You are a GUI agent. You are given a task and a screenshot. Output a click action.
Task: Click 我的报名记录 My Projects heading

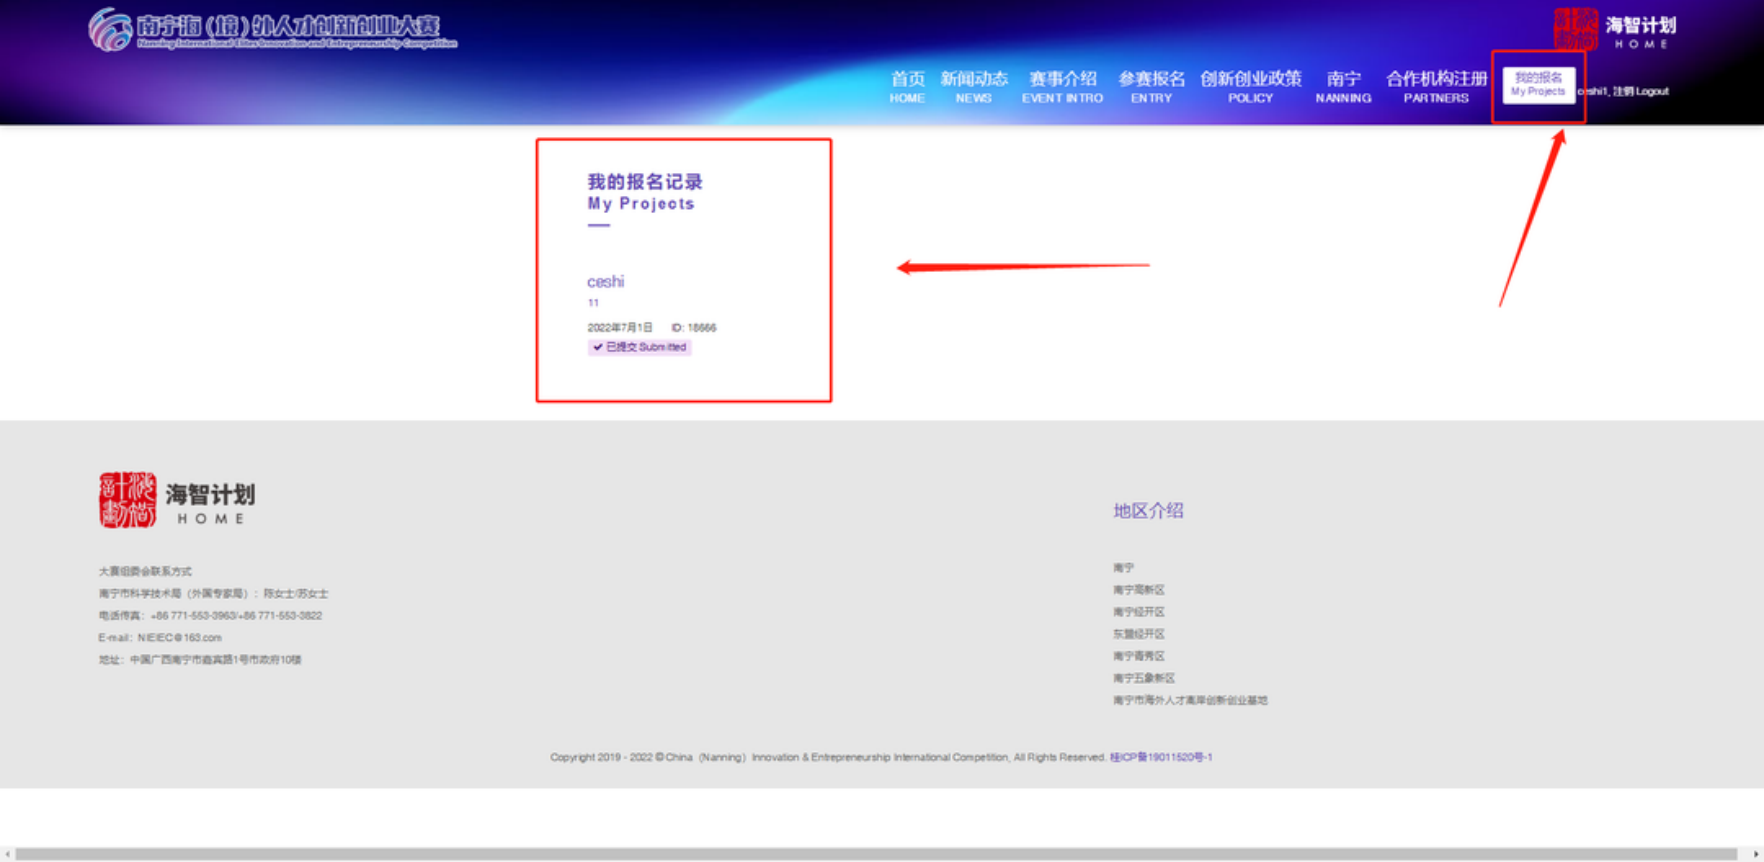pyautogui.click(x=645, y=192)
